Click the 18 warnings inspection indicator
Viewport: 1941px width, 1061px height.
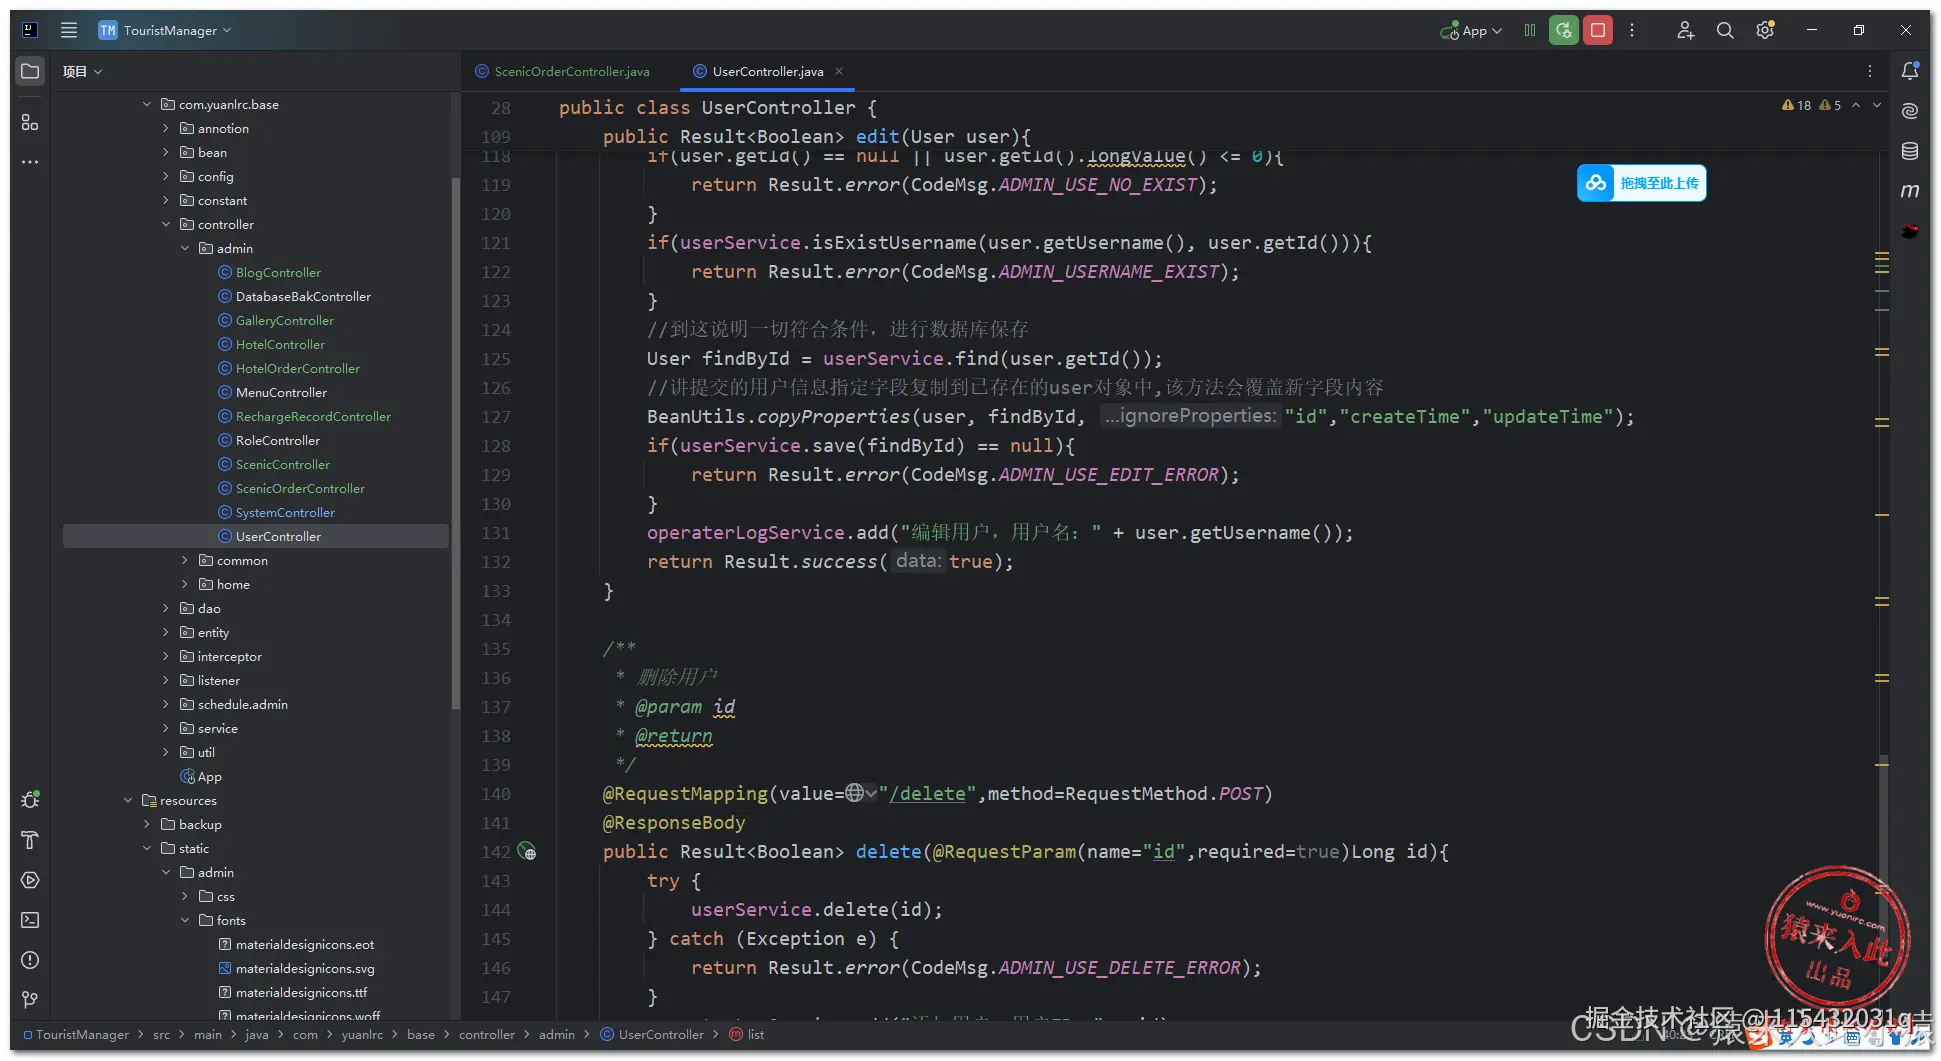1796,105
